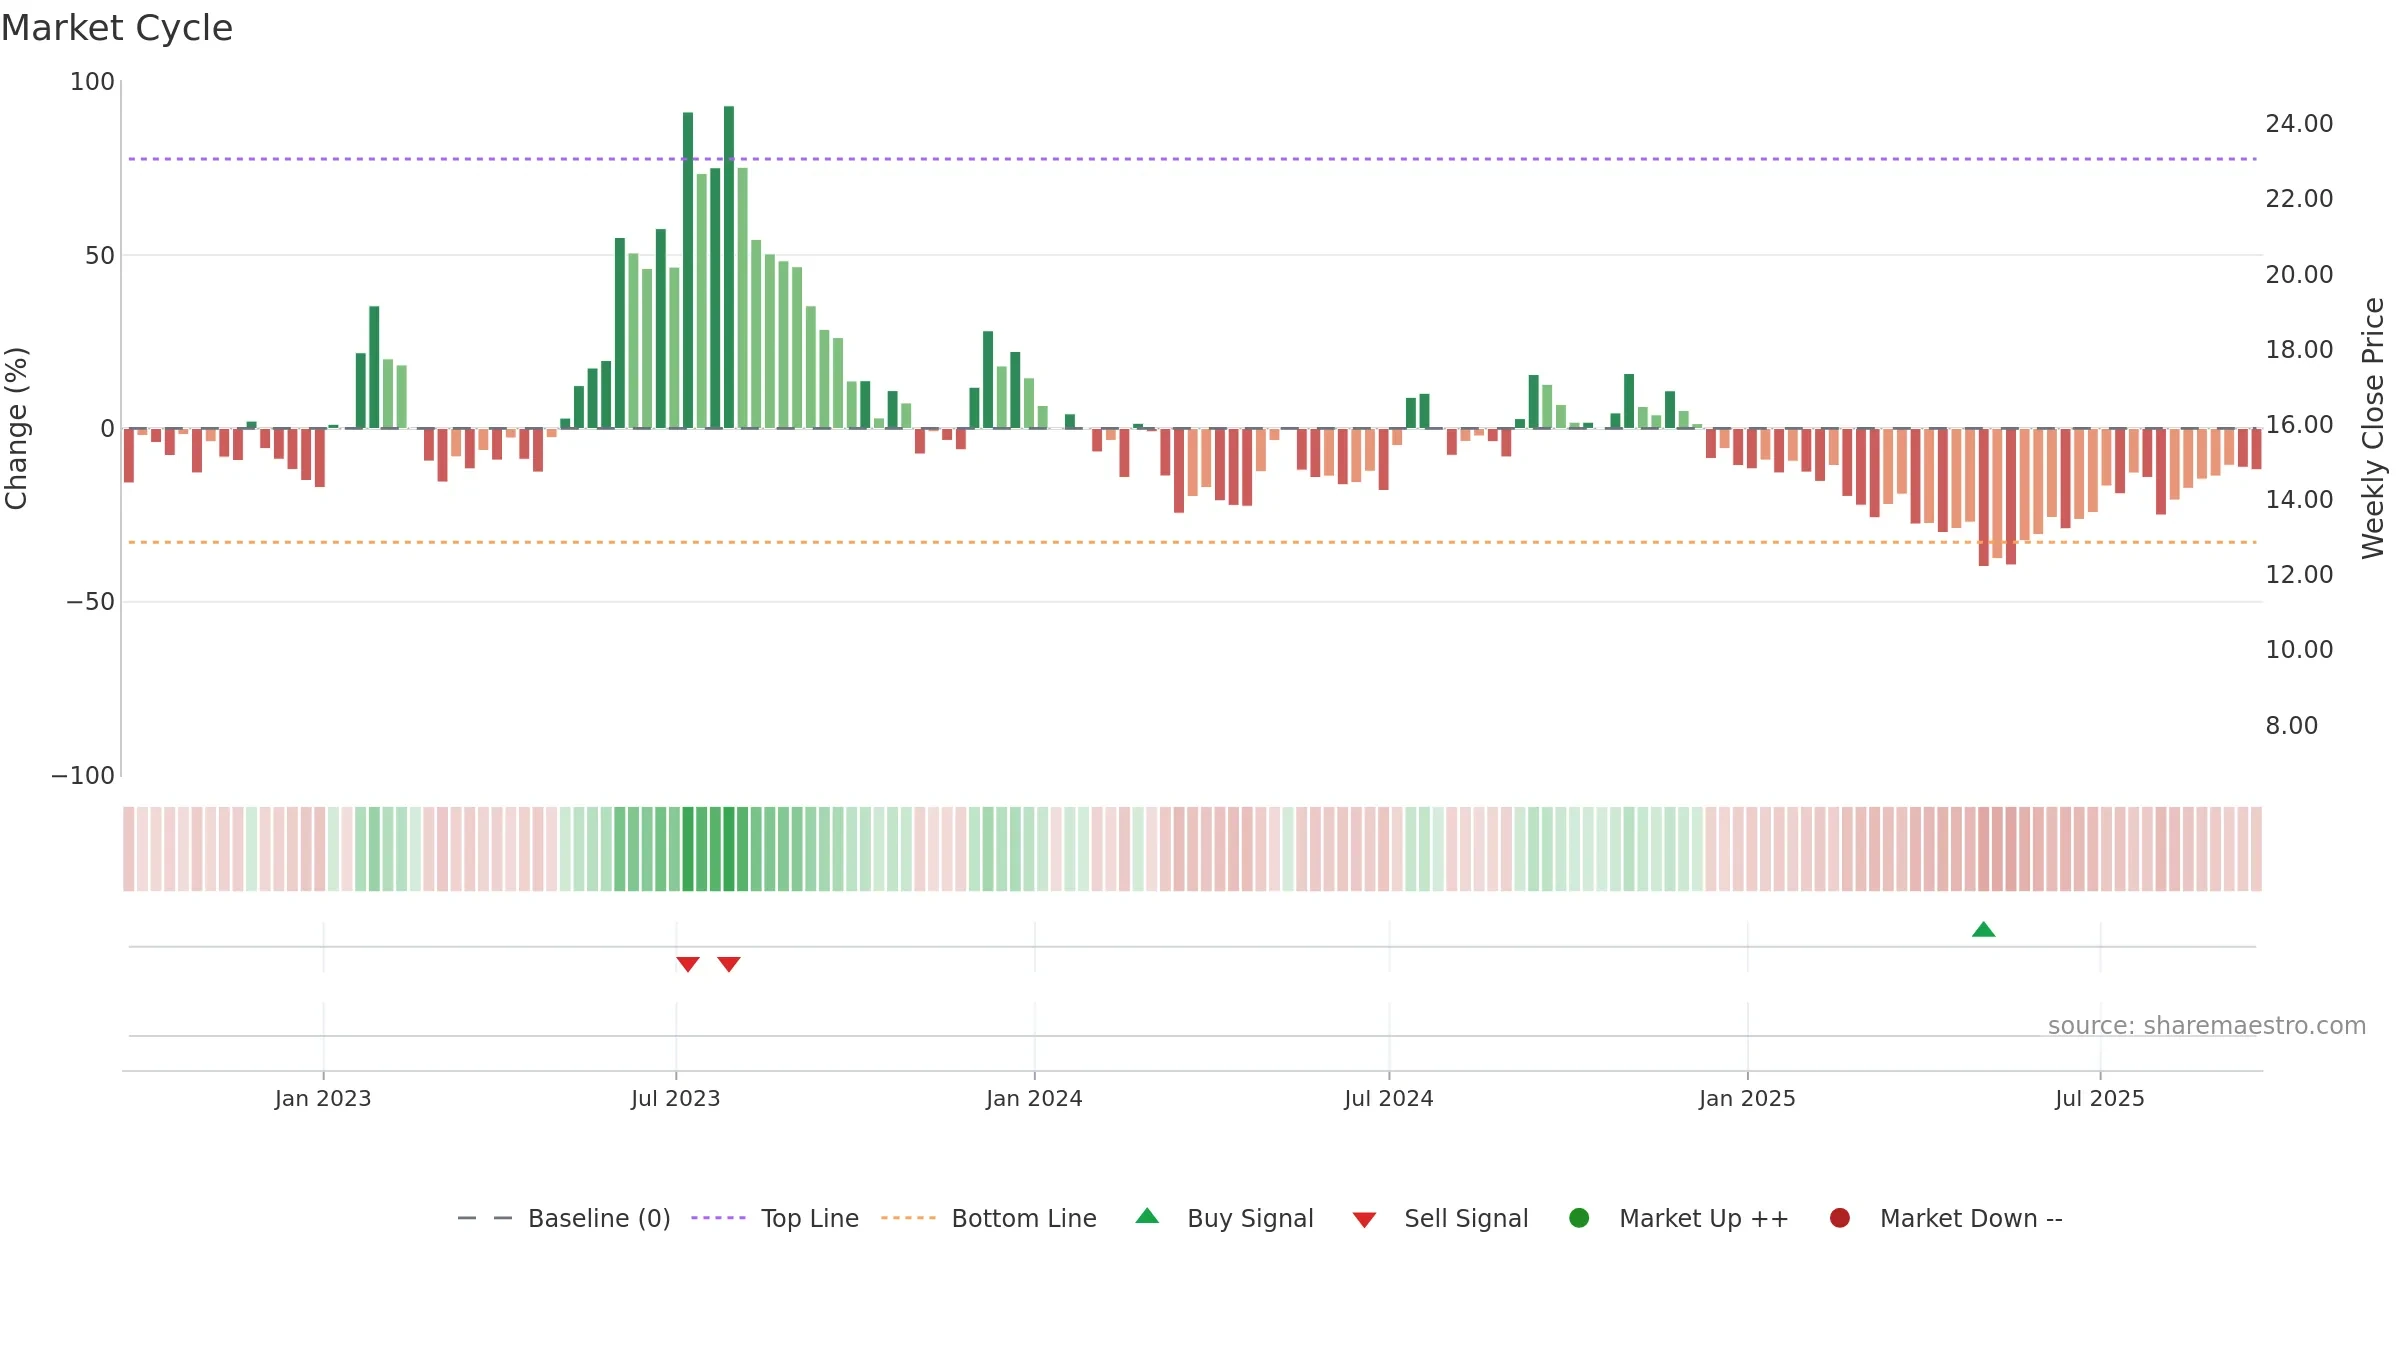2400x1350 pixels.
Task: Click the orange dotted Bottom Line
Action: point(1192,542)
